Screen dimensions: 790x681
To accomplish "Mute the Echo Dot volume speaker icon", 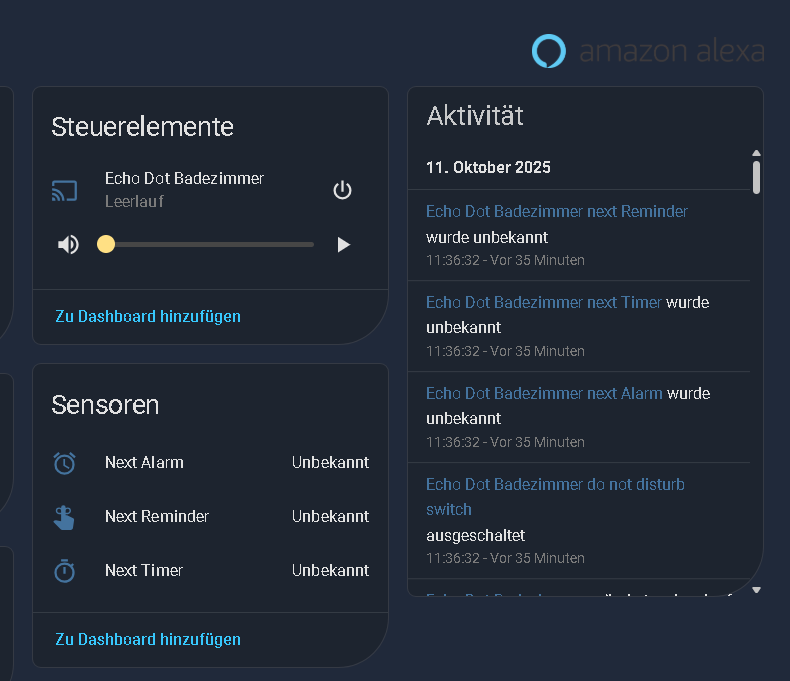I will click(x=68, y=244).
